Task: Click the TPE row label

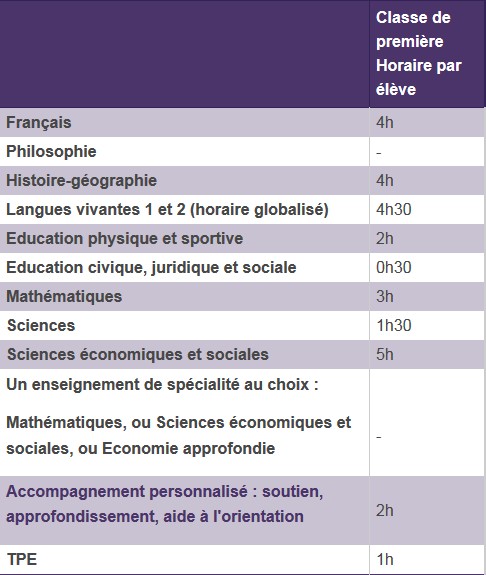Action: (22, 560)
